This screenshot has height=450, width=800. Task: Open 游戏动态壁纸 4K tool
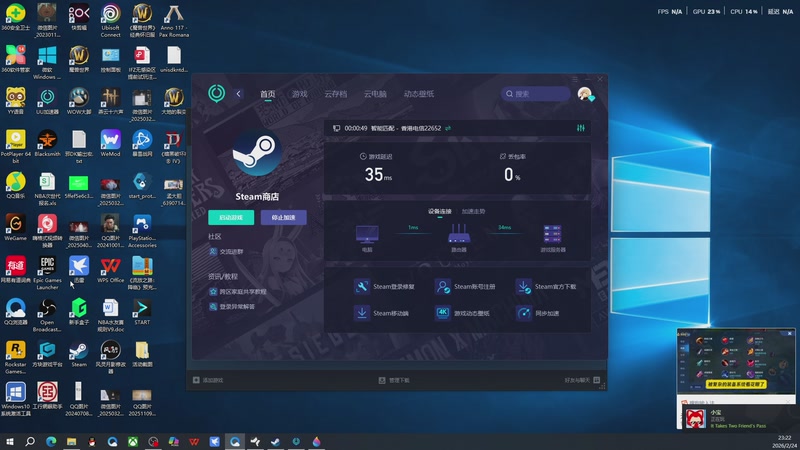point(462,313)
